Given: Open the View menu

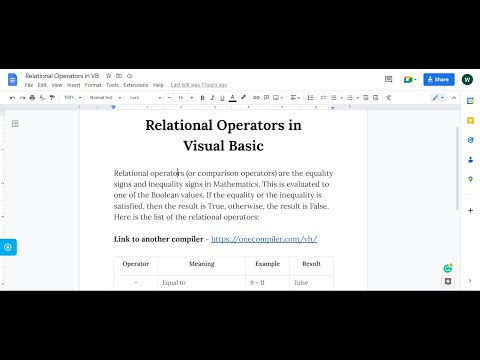Looking at the screenshot, I should 57,85.
